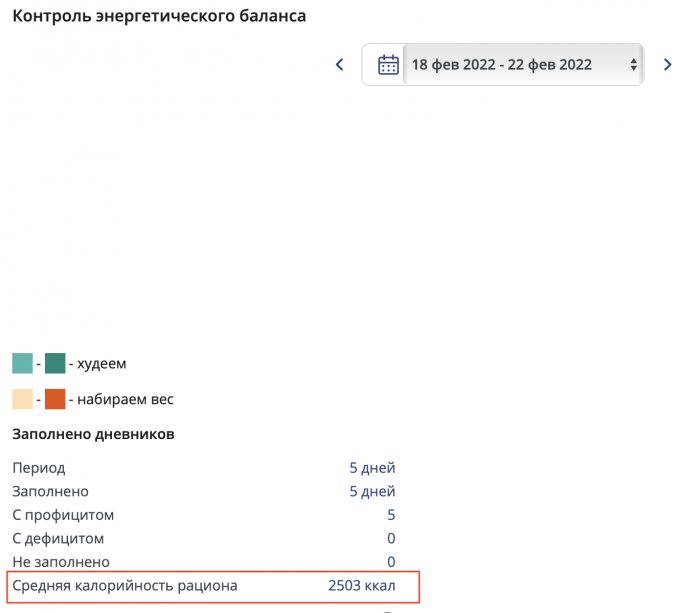
Task: Click the 'Средняя калорийность рациона' label
Action: (x=125, y=585)
